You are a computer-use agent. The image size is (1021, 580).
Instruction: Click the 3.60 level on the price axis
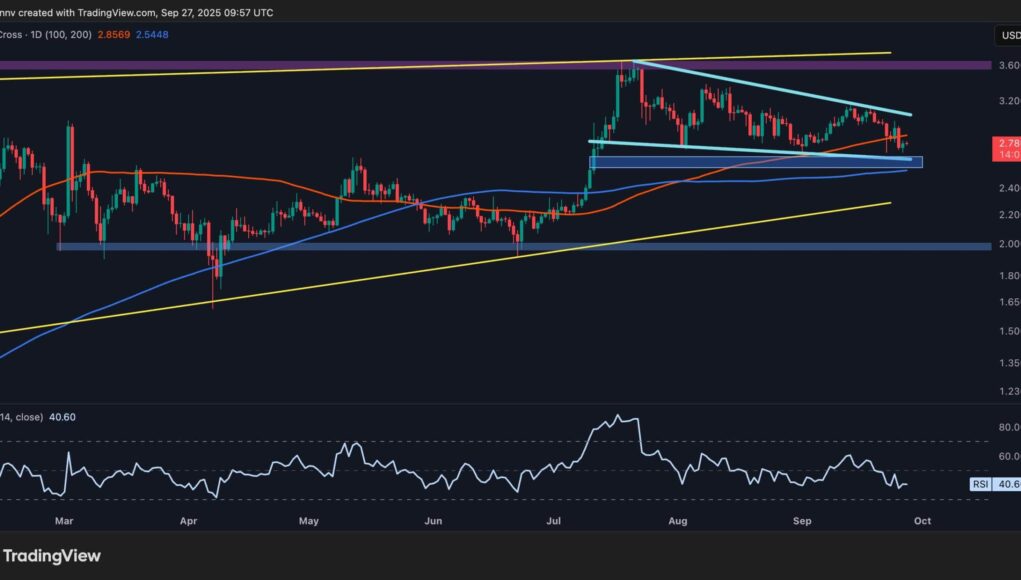1008,66
